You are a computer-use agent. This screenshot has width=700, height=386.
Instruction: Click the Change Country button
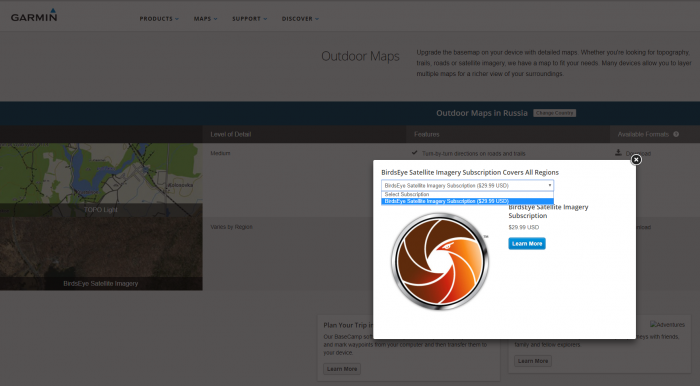(554, 113)
